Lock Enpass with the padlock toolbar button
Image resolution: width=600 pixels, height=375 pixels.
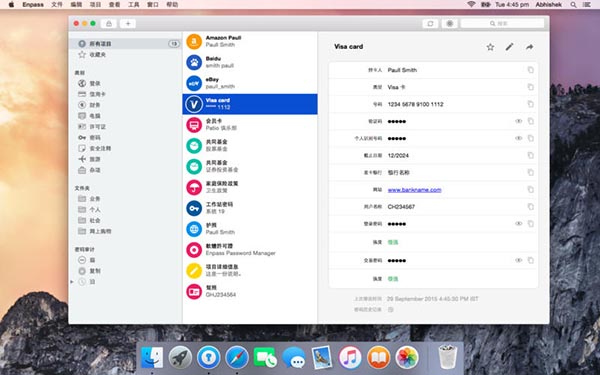pyautogui.click(x=109, y=24)
